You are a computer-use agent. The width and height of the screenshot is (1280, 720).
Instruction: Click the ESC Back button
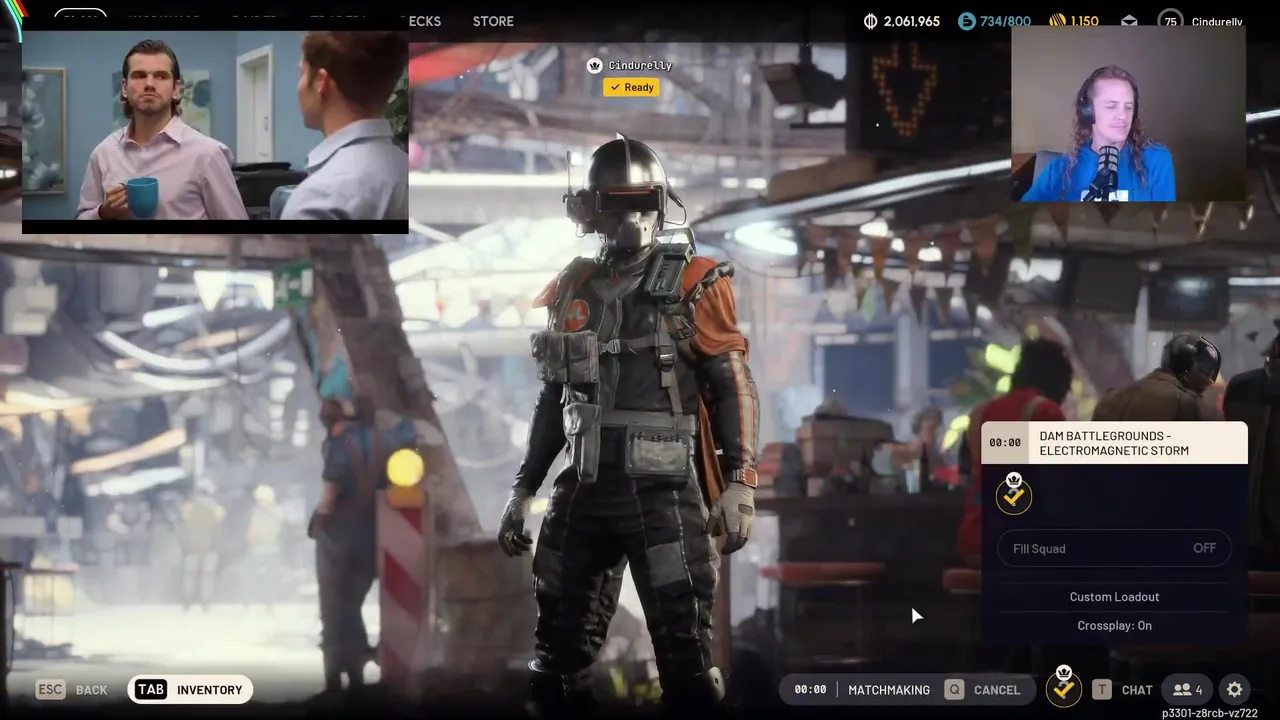(72, 690)
